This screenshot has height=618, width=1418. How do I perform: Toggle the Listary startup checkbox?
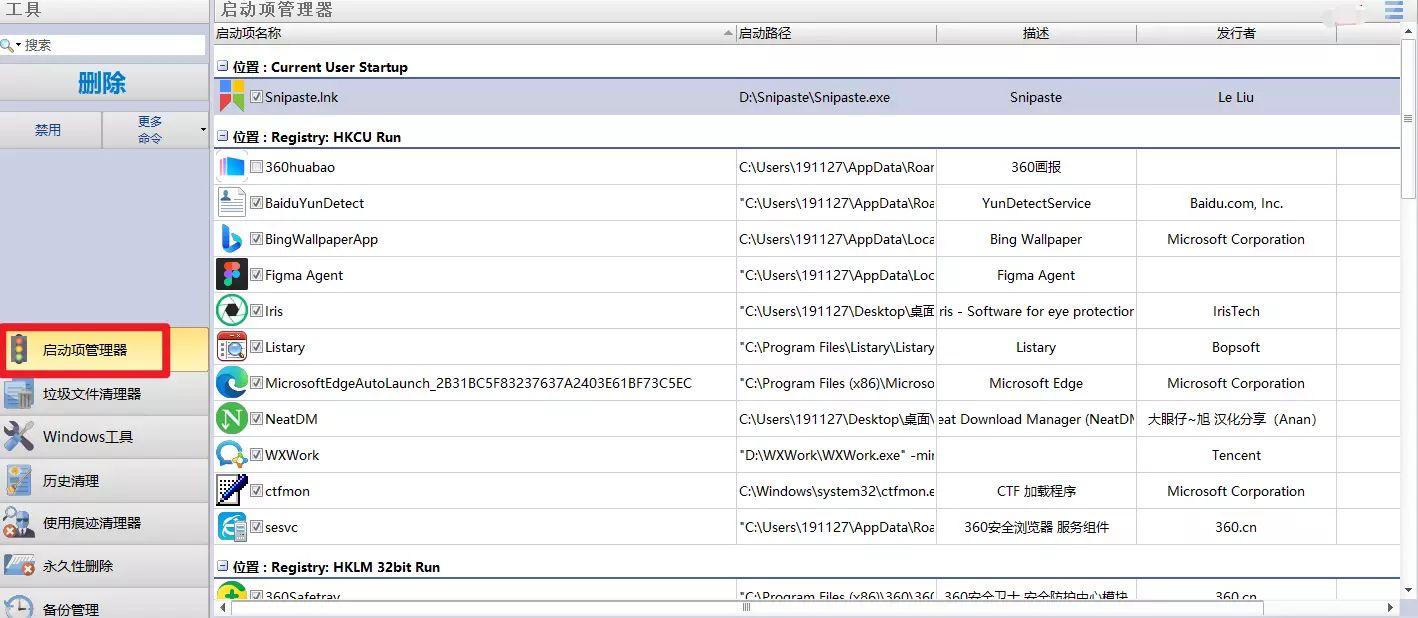(x=257, y=347)
